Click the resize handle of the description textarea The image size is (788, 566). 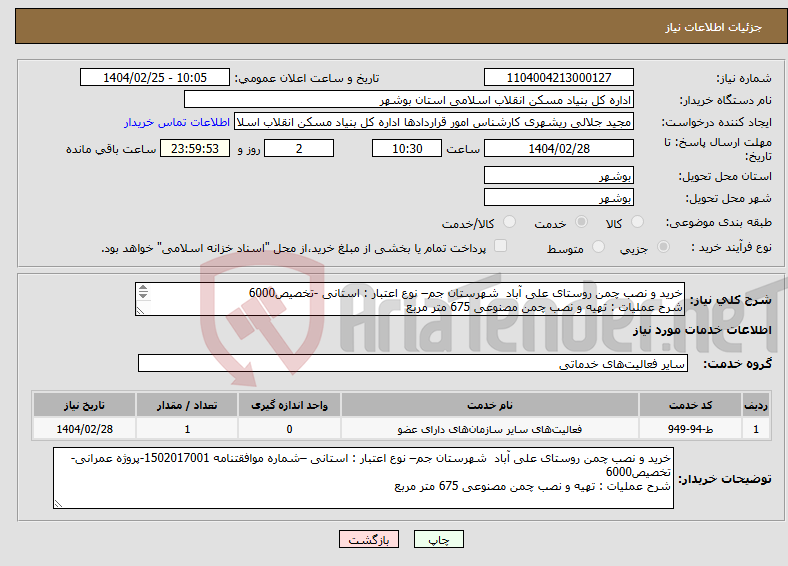pos(140,311)
